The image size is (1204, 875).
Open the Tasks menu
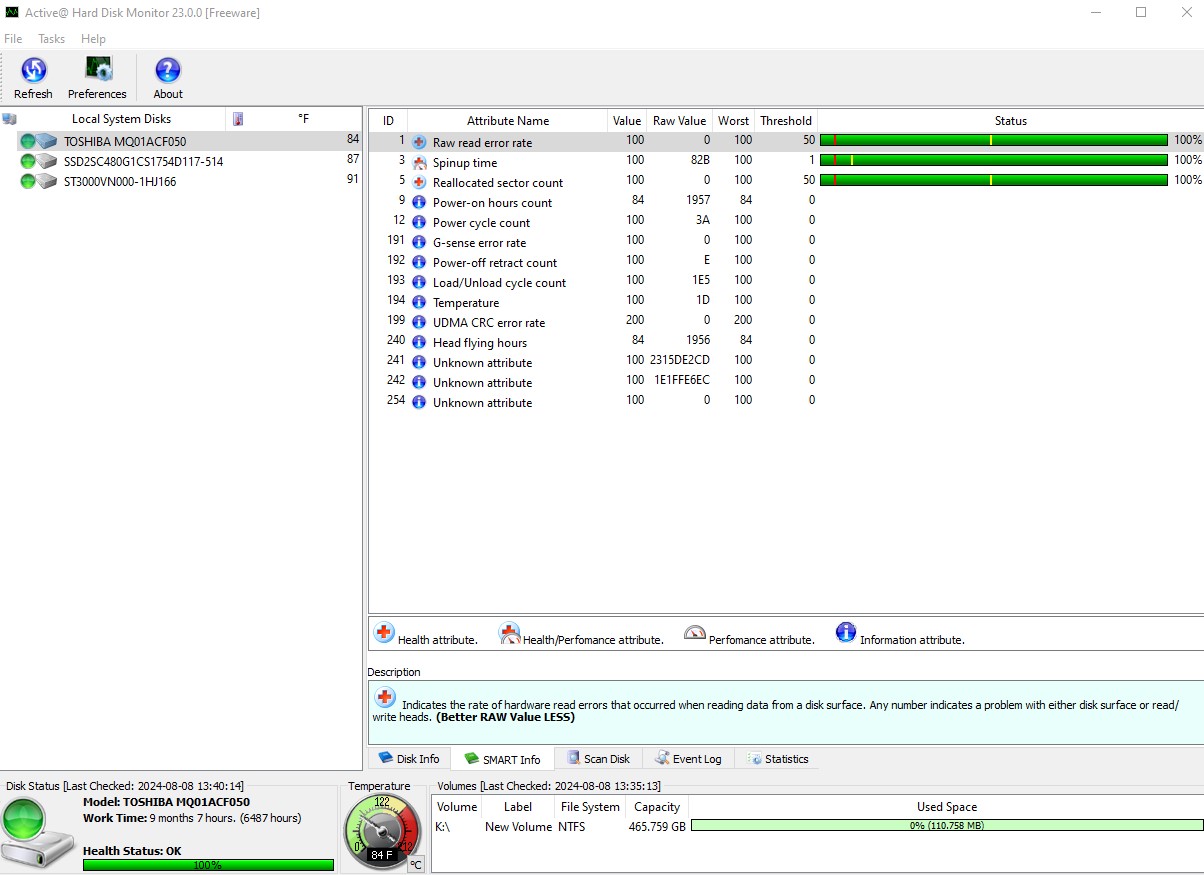(x=51, y=39)
